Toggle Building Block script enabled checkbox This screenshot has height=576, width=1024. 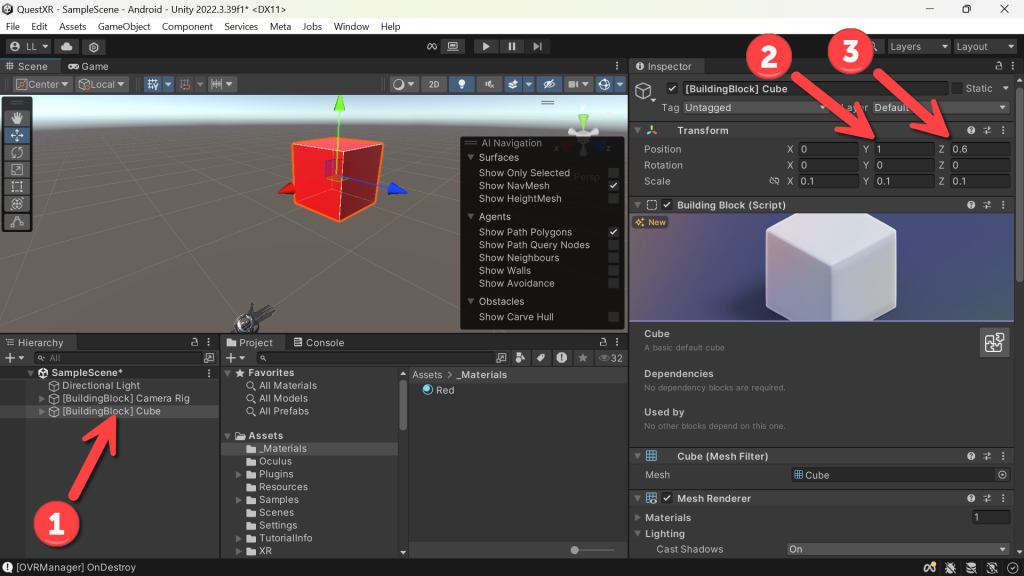667,205
